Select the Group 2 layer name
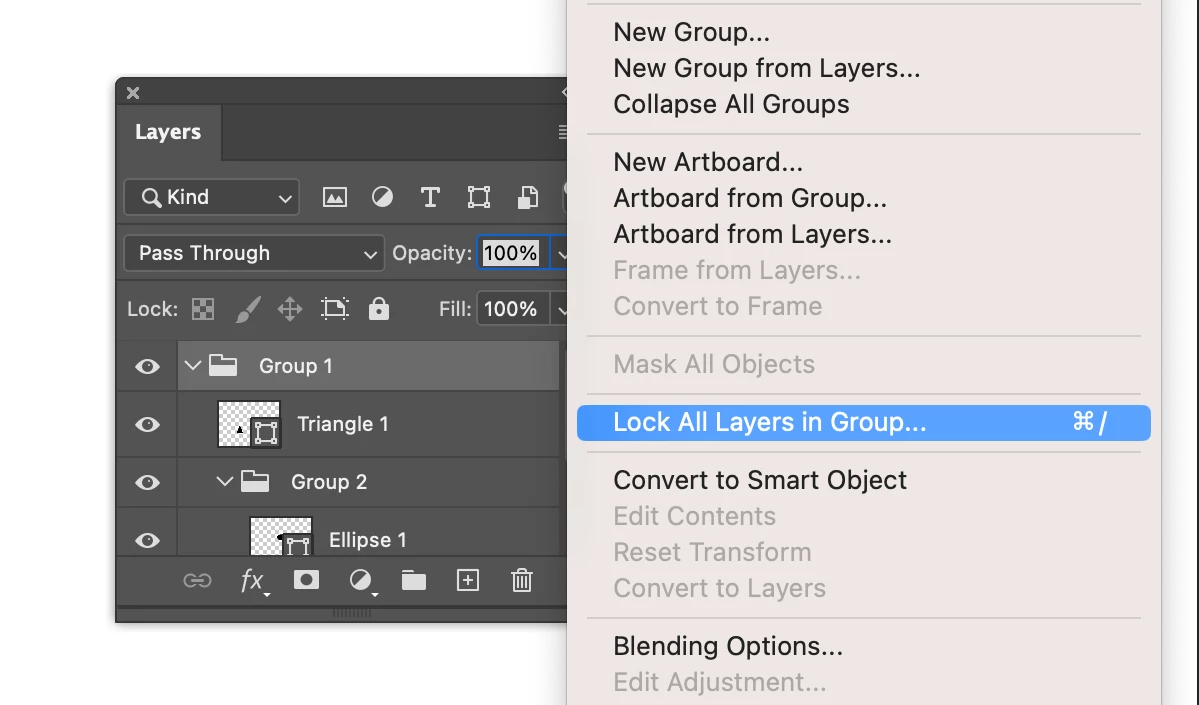The image size is (1199, 705). coord(329,482)
